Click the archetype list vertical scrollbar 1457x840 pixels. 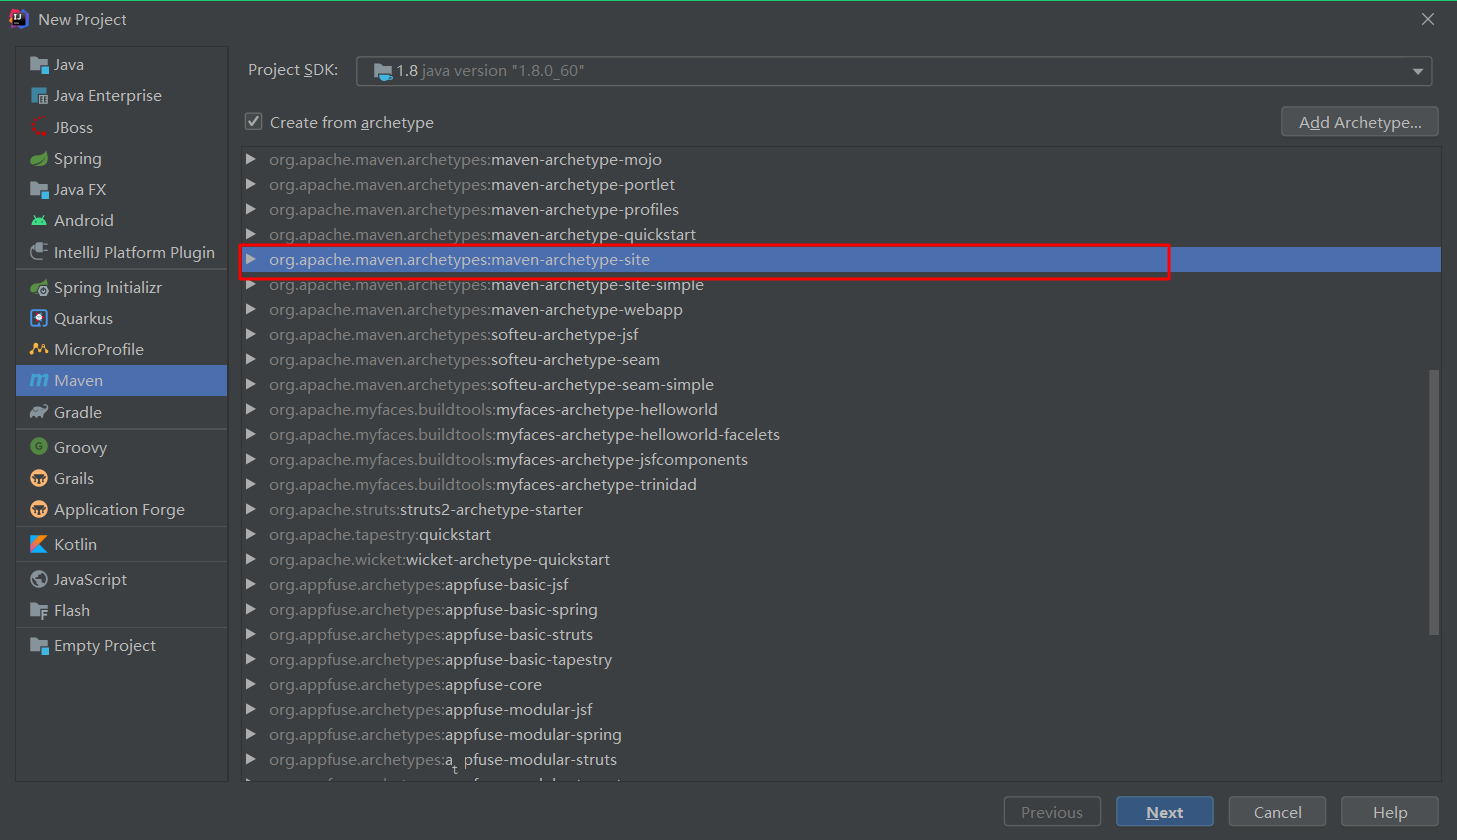pyautogui.click(x=1434, y=502)
